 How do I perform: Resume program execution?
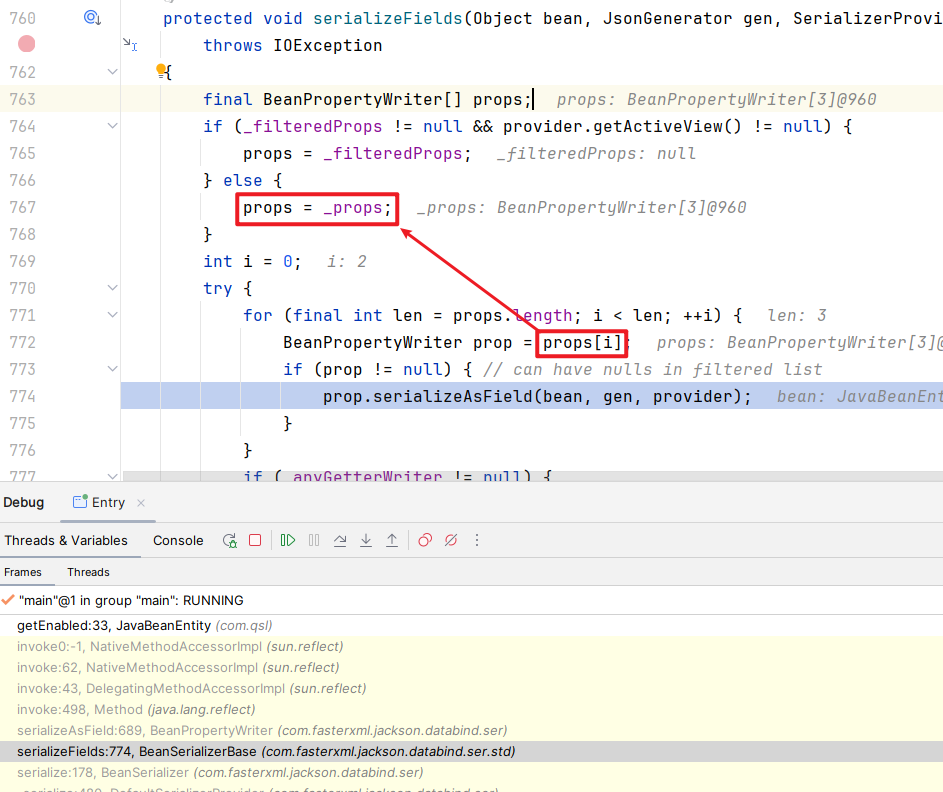tap(288, 540)
